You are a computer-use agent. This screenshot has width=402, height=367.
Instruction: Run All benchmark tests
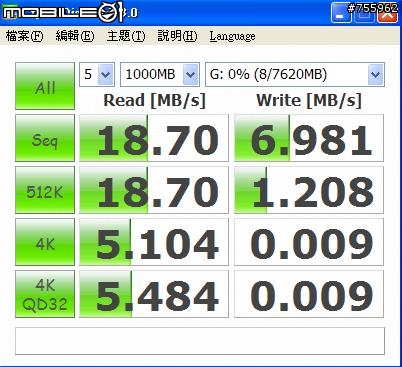click(x=45, y=86)
